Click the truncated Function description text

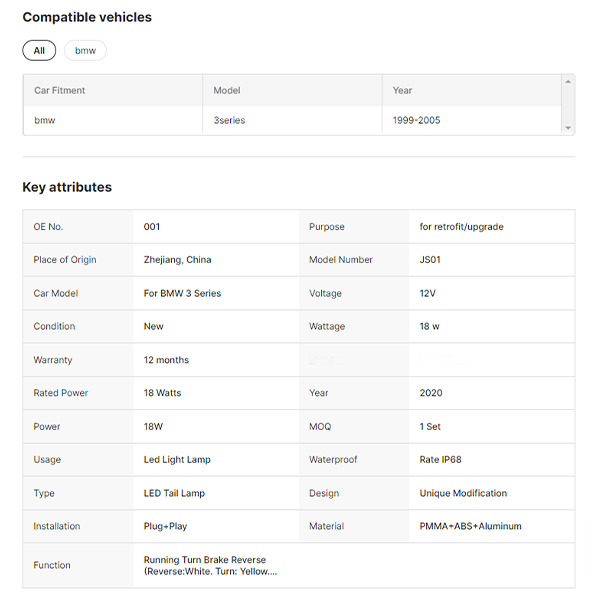(x=210, y=566)
